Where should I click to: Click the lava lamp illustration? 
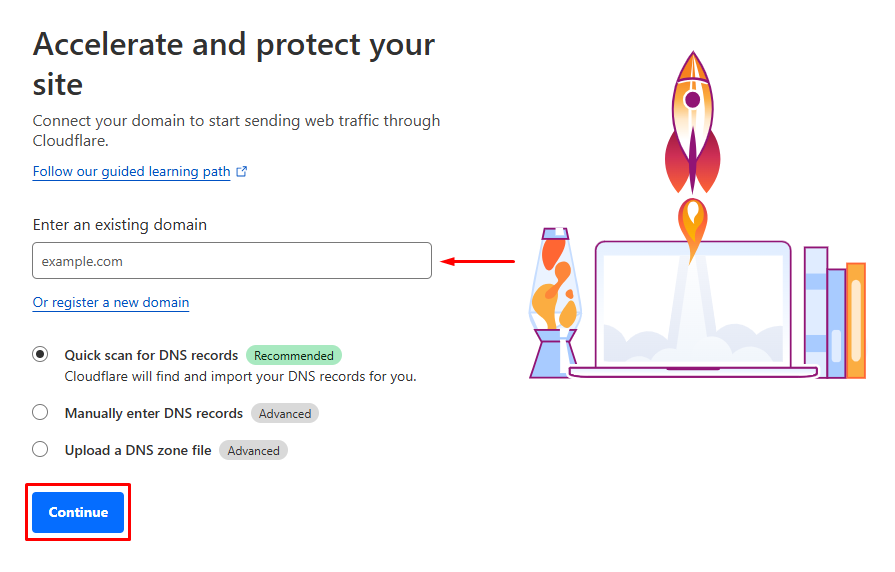[x=554, y=303]
